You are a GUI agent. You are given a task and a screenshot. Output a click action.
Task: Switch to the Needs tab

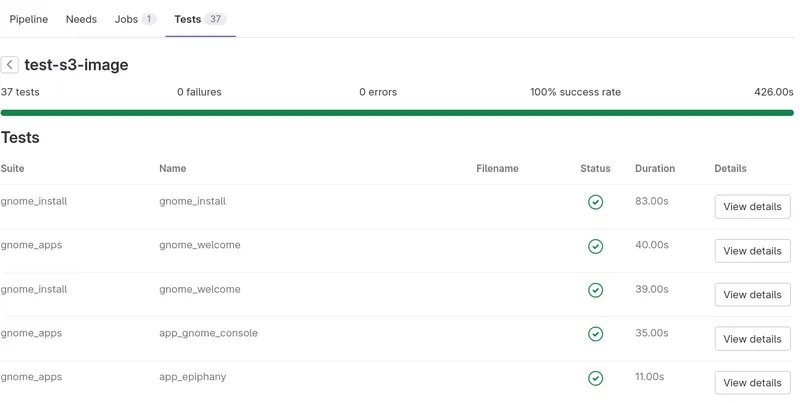[x=81, y=19]
